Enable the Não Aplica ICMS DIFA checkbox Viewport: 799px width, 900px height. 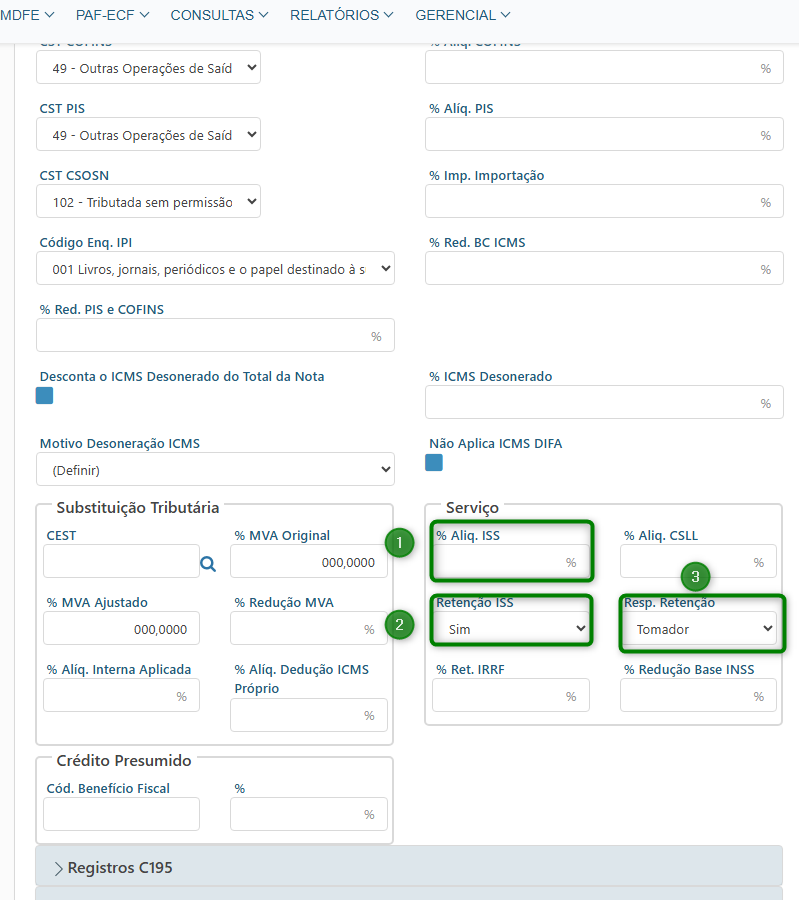pos(434,462)
